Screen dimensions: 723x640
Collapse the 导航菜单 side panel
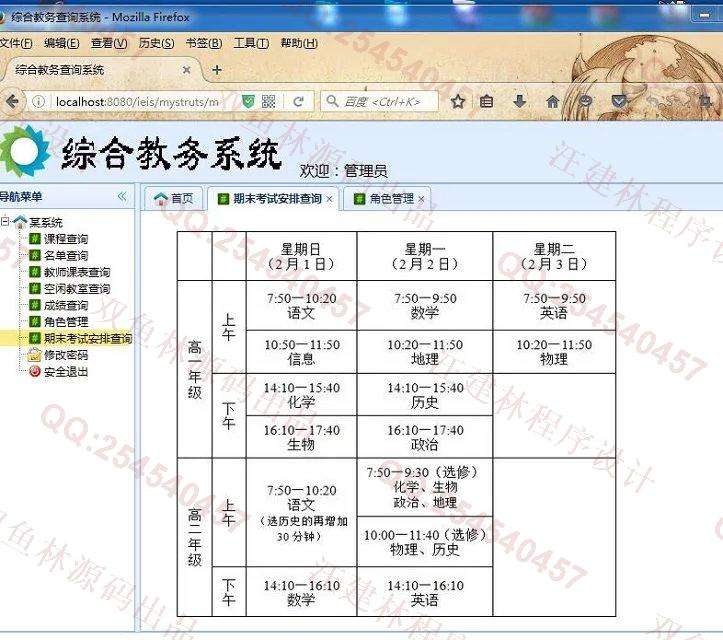(x=122, y=197)
